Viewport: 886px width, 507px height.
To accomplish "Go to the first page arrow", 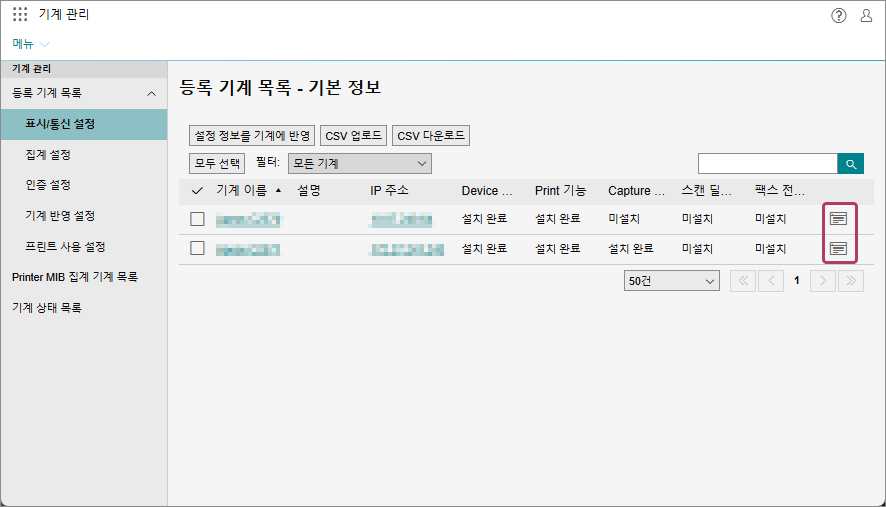I will click(x=743, y=281).
